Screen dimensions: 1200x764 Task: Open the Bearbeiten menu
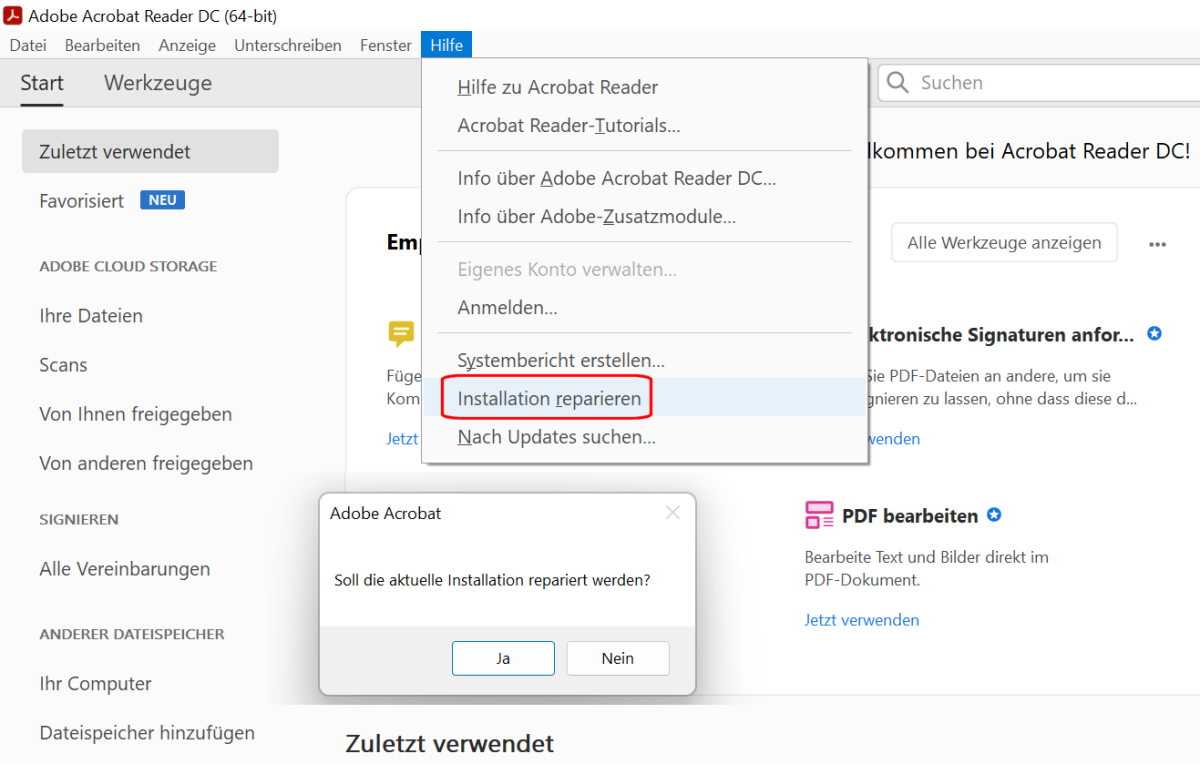(102, 45)
